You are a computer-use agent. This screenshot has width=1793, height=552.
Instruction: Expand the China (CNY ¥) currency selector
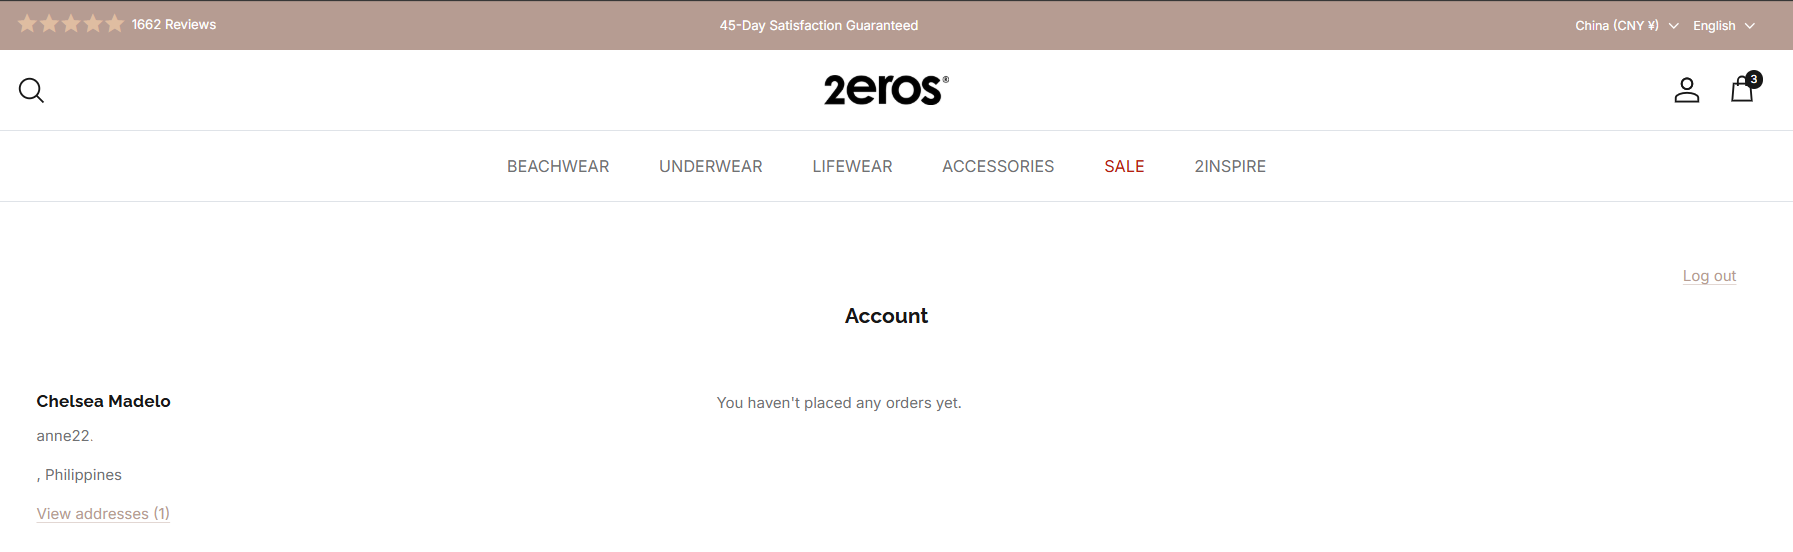1626,26
